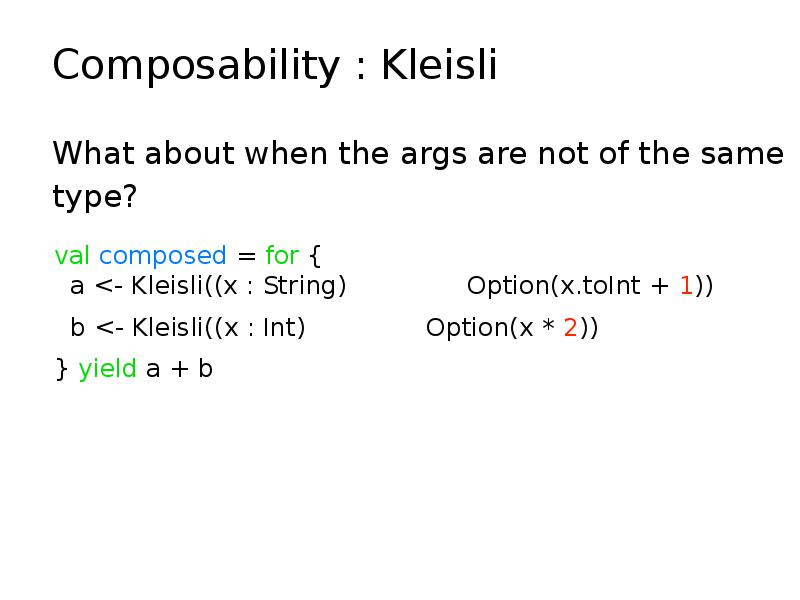Click the opening curly brace after "for"
This screenshot has height=600, width=800.
[316, 256]
